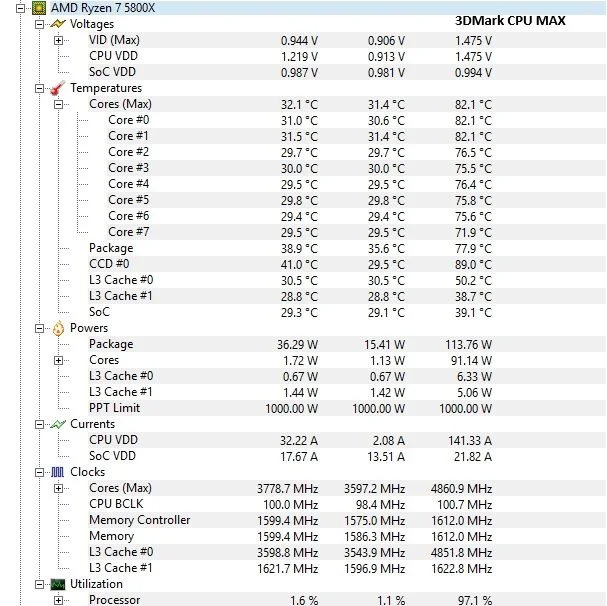Click the 3DMark CPU MAX heading

510,21
